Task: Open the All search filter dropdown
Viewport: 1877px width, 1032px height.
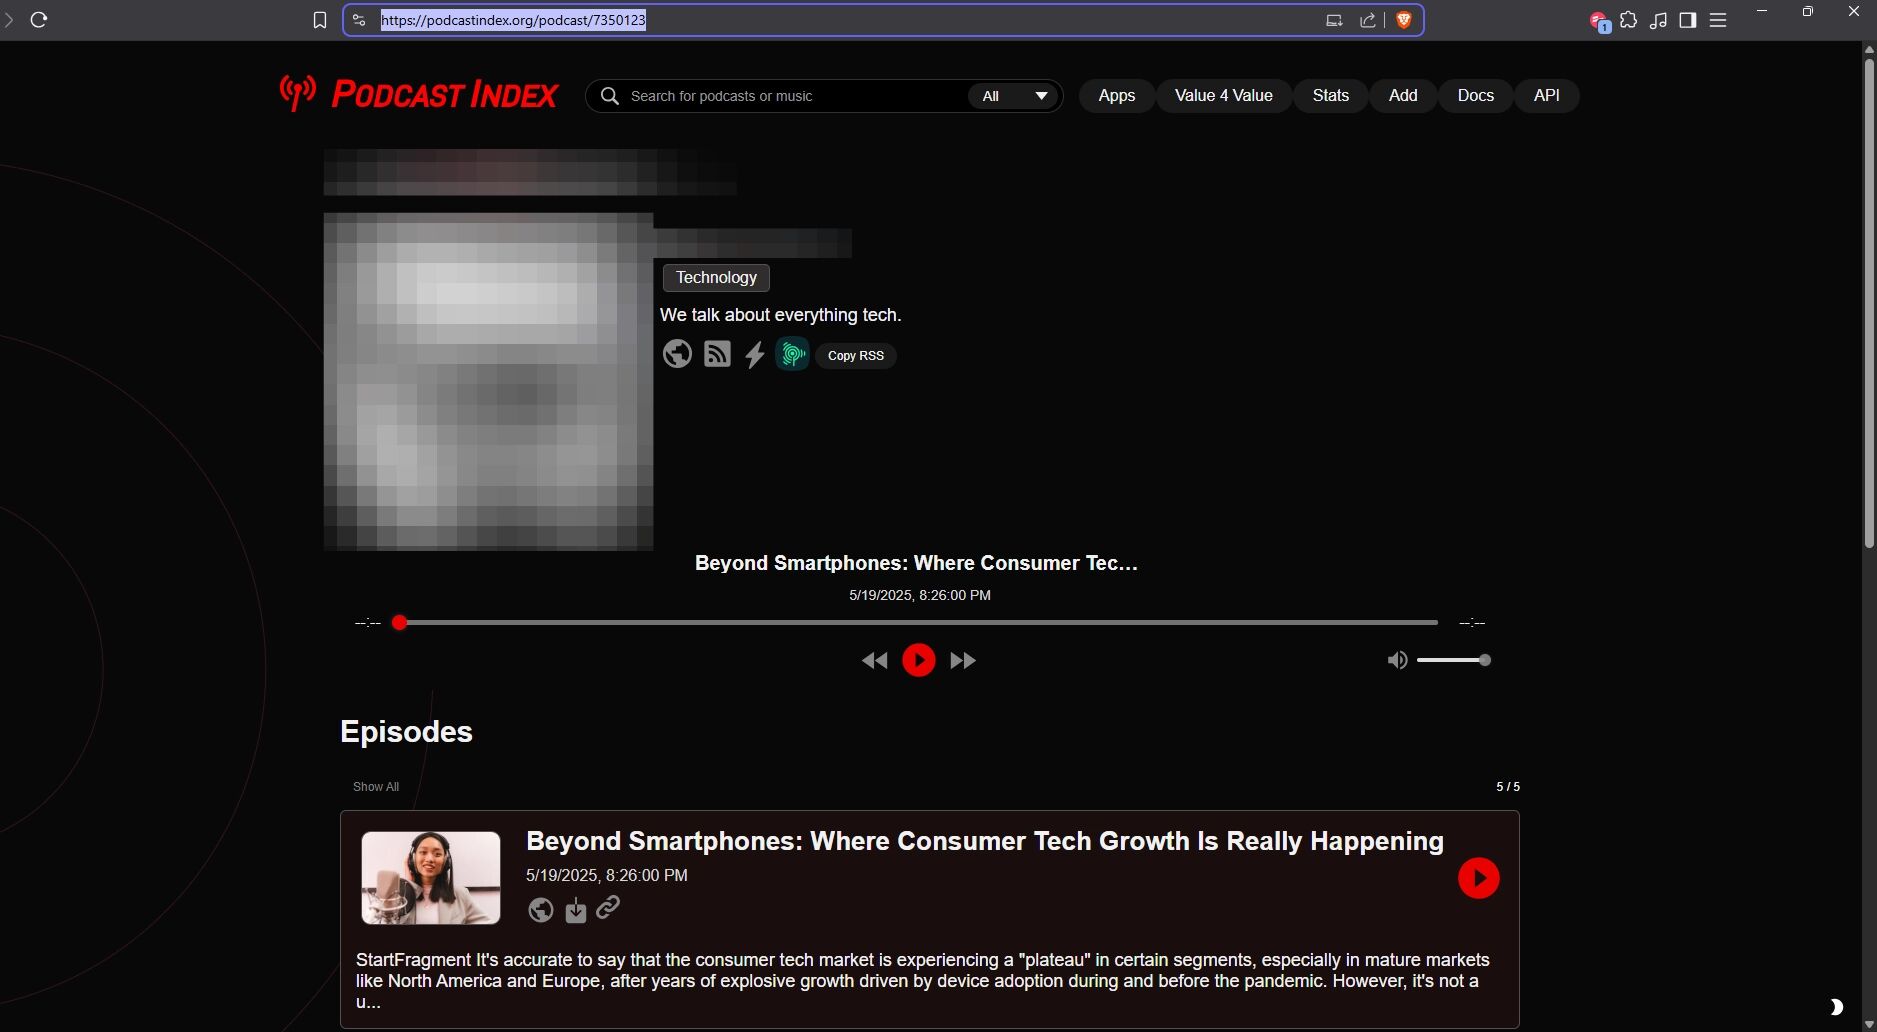Action: [1014, 96]
